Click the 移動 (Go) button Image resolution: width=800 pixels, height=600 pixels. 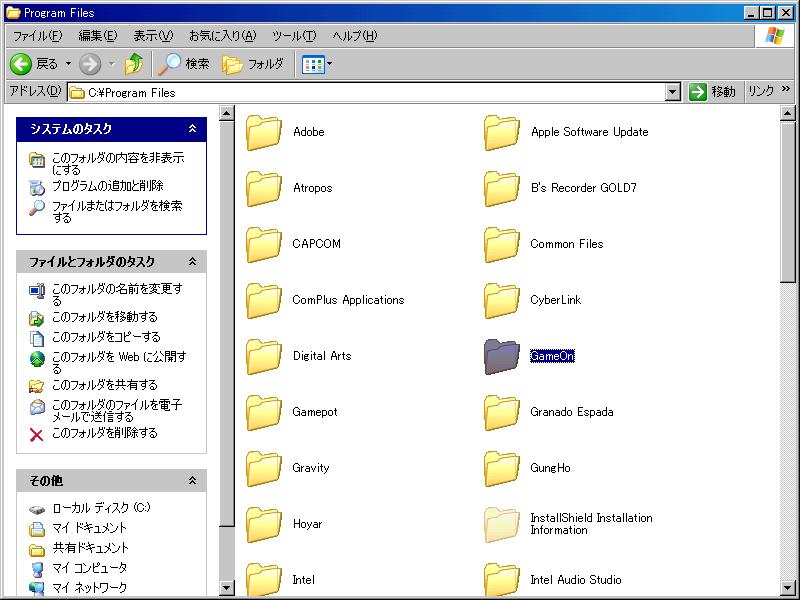click(712, 92)
